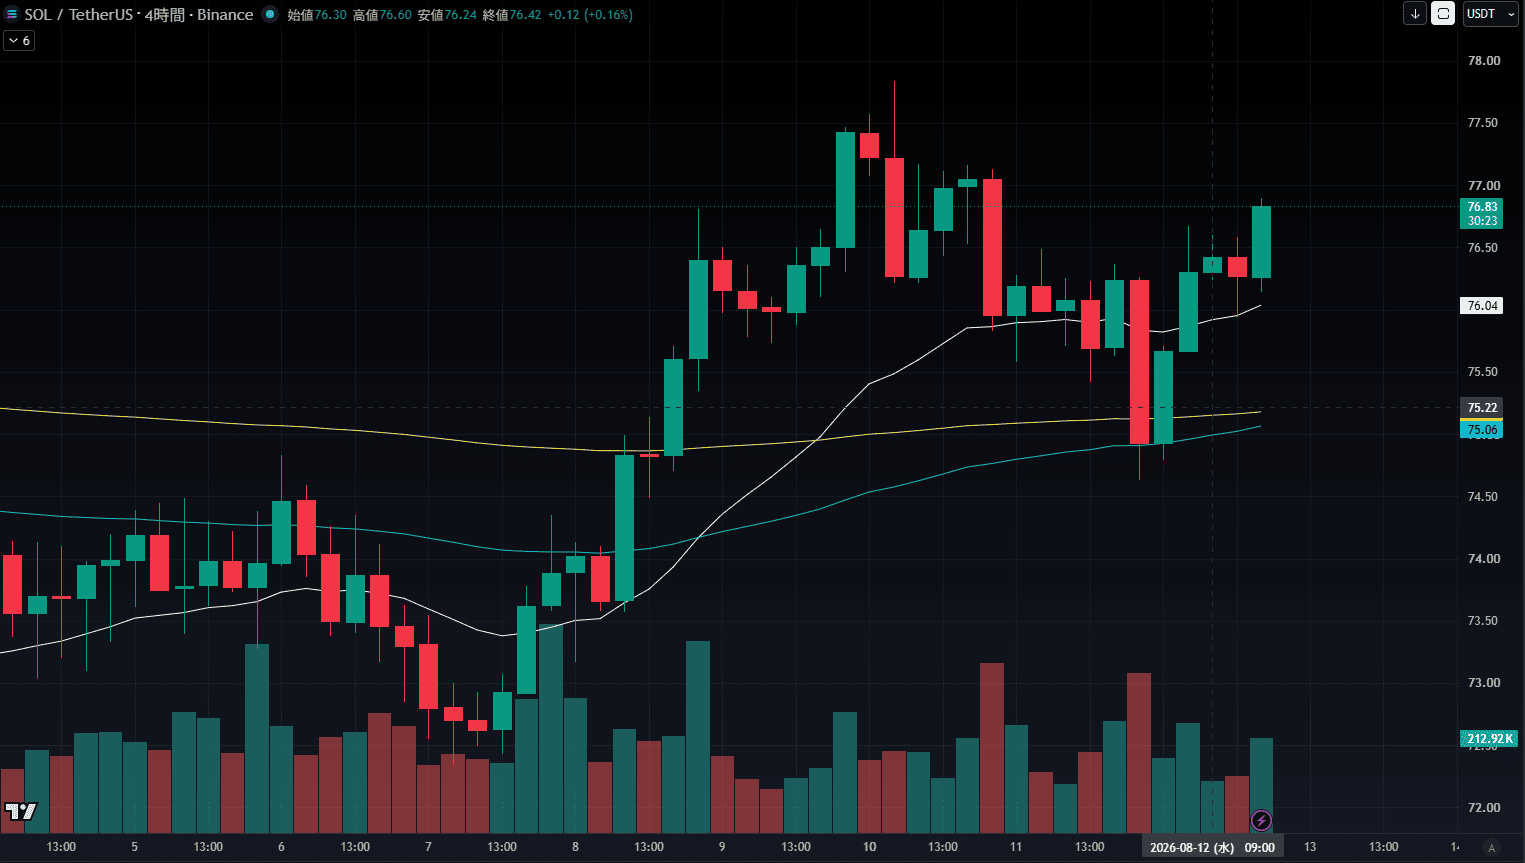Click the Solana symbol logo icon

point(12,14)
